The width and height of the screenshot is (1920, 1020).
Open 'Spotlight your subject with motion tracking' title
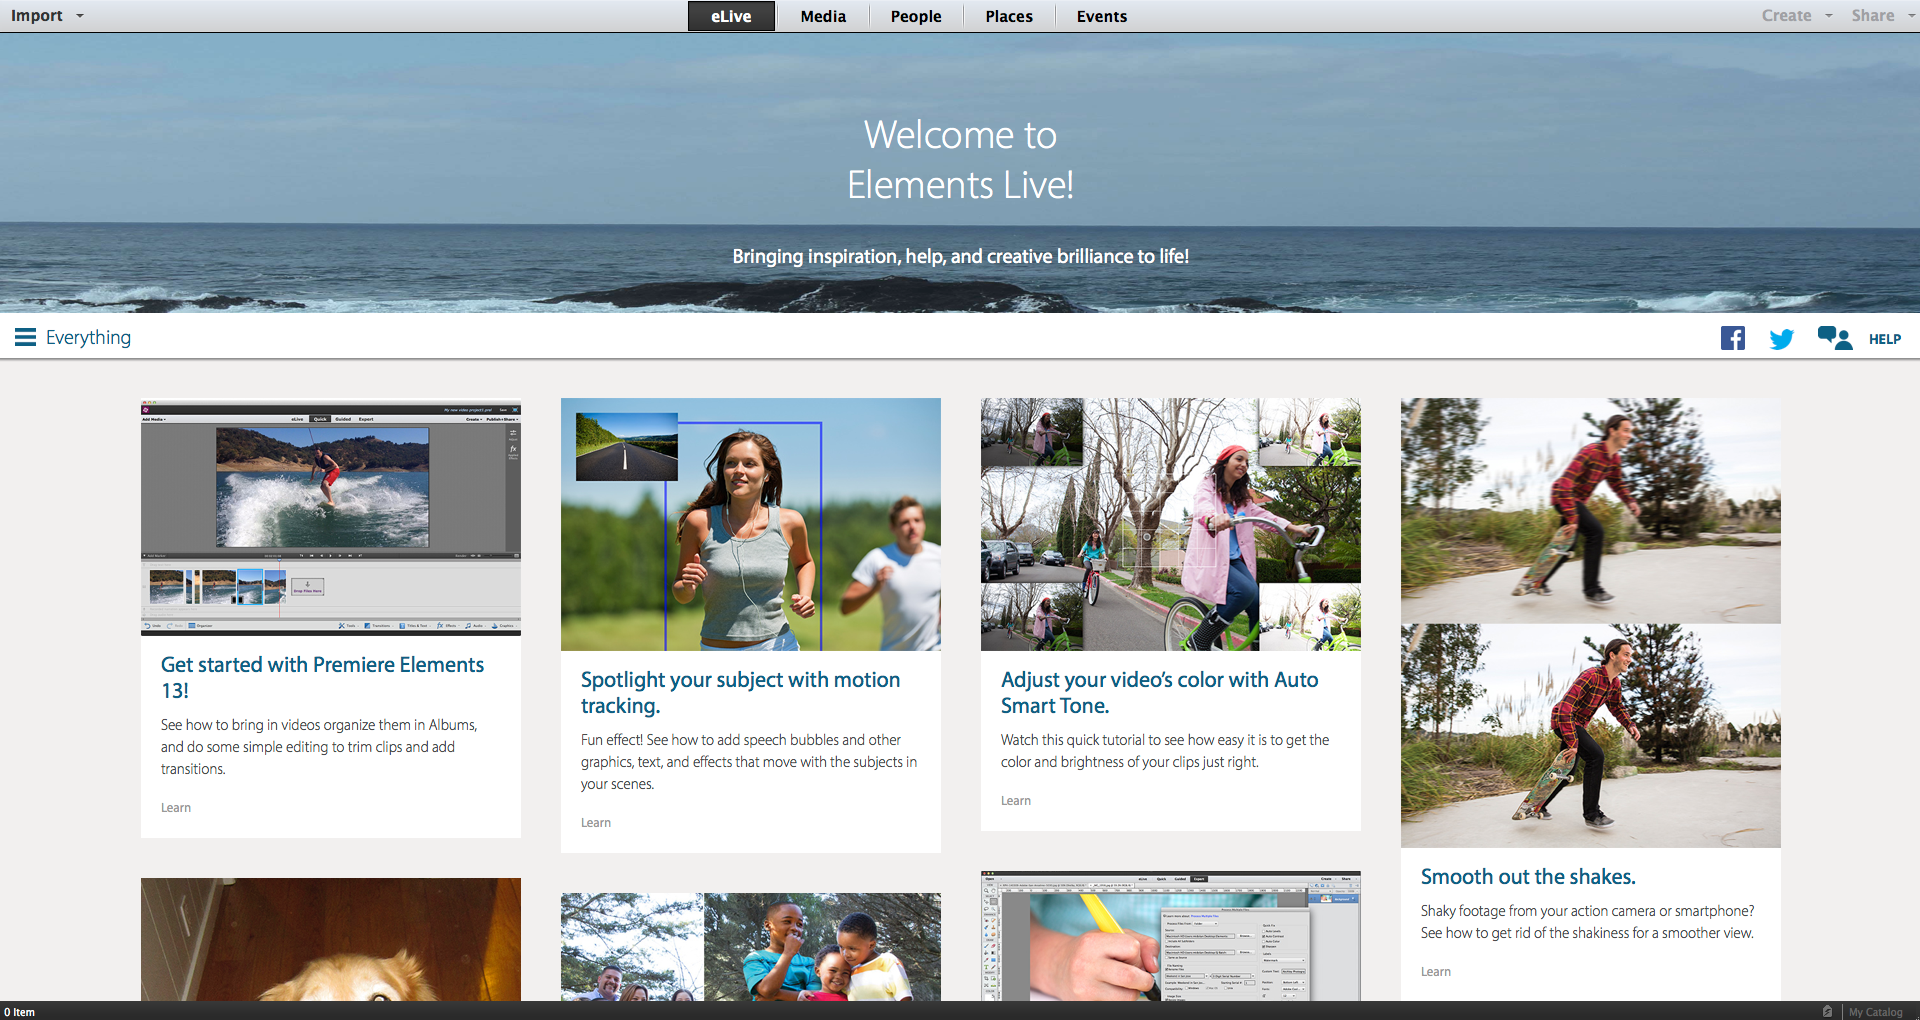740,693
